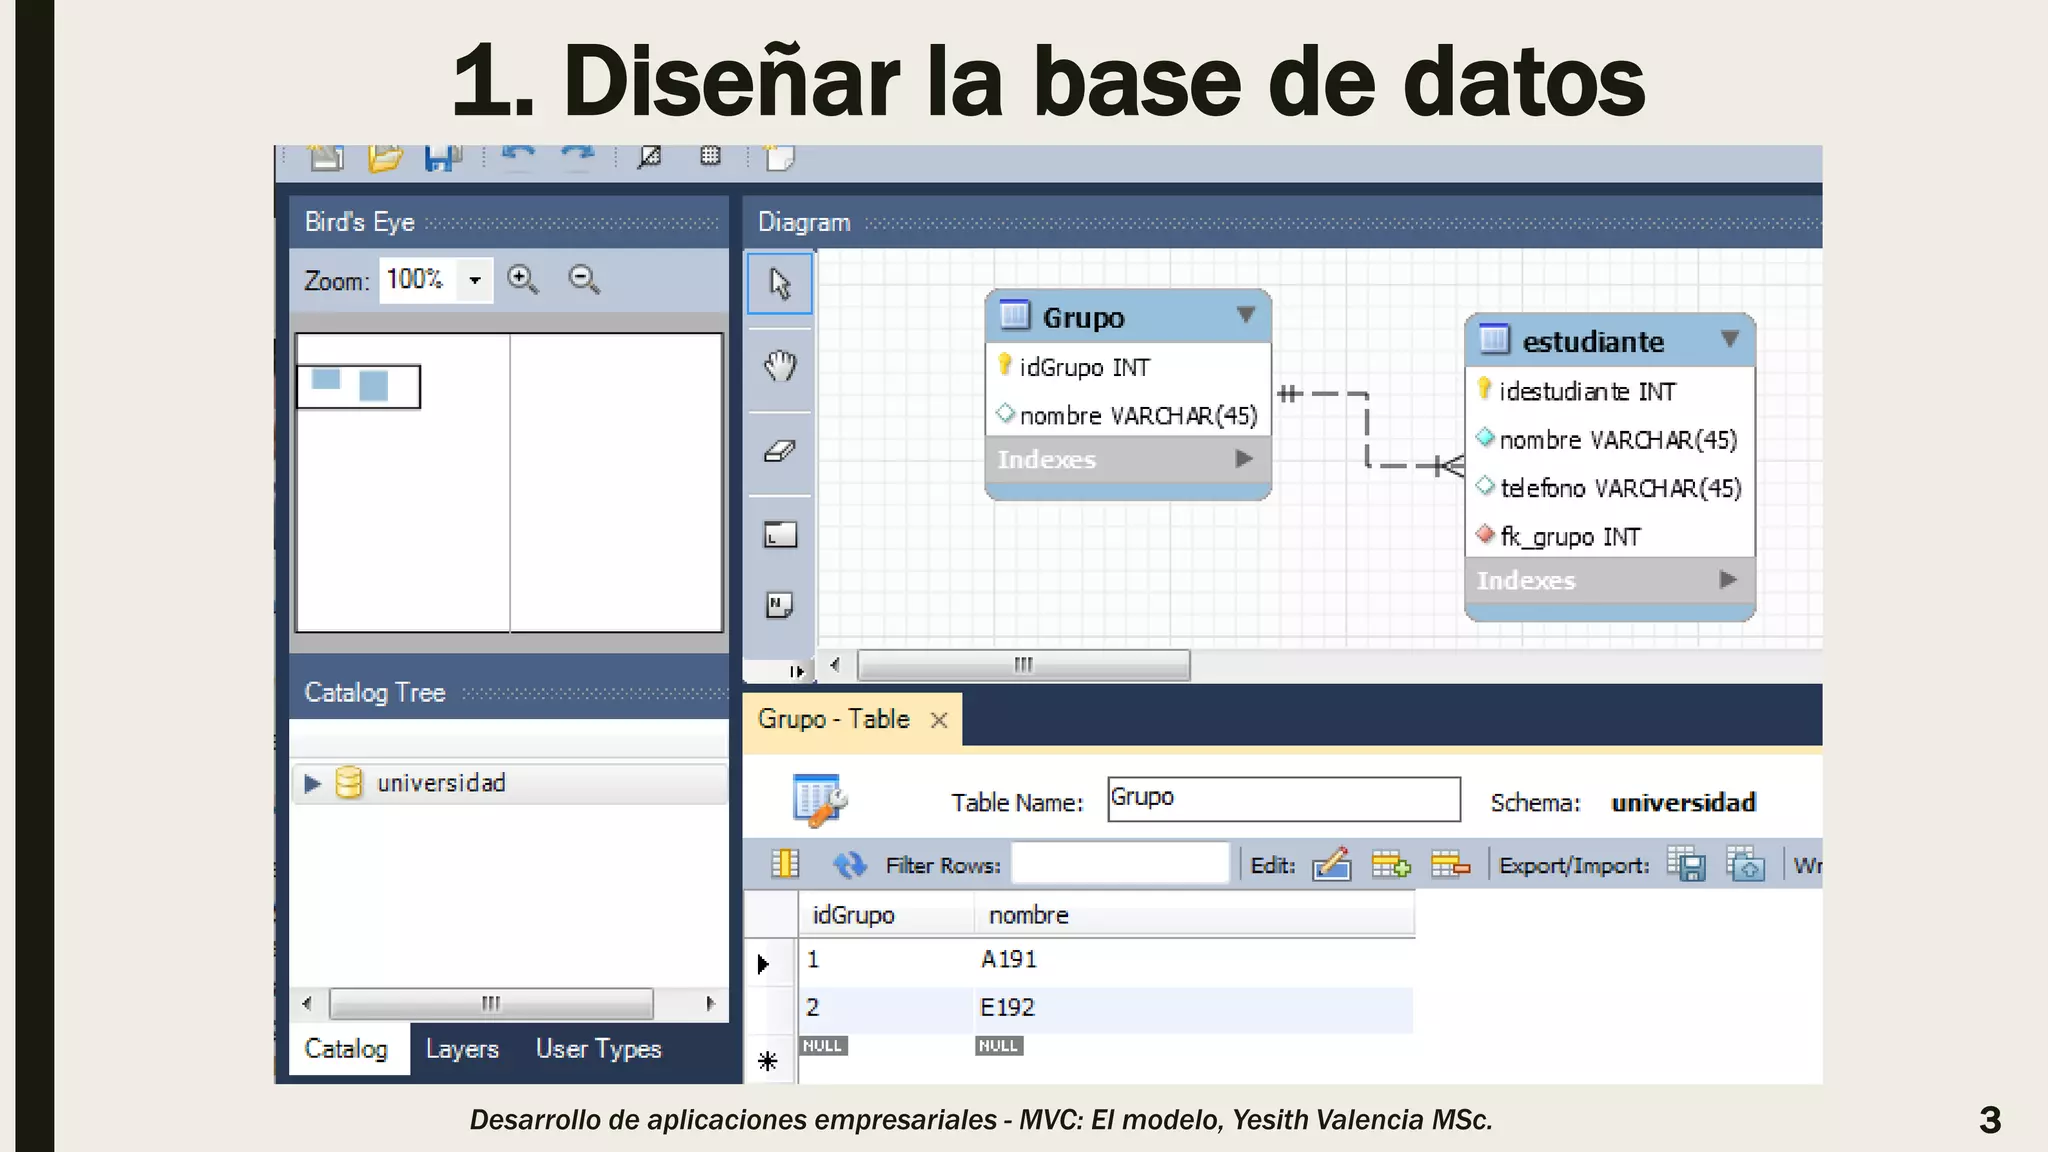Click the Grupo table title in diagram

[x=1083, y=318]
